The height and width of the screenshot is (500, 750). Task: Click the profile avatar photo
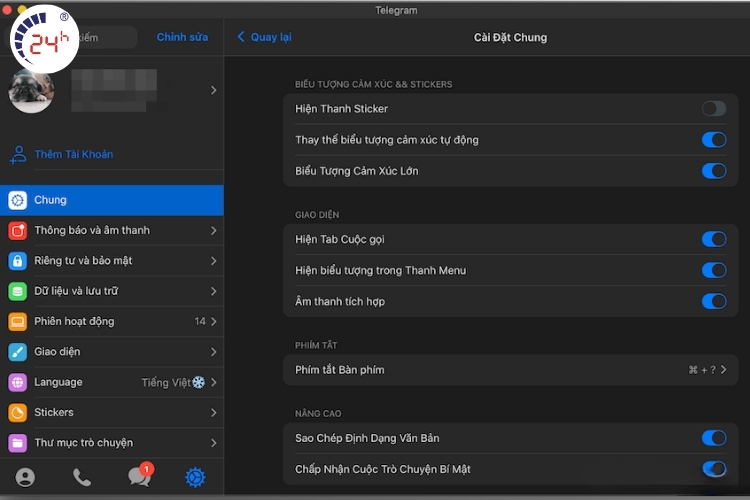pos(32,90)
